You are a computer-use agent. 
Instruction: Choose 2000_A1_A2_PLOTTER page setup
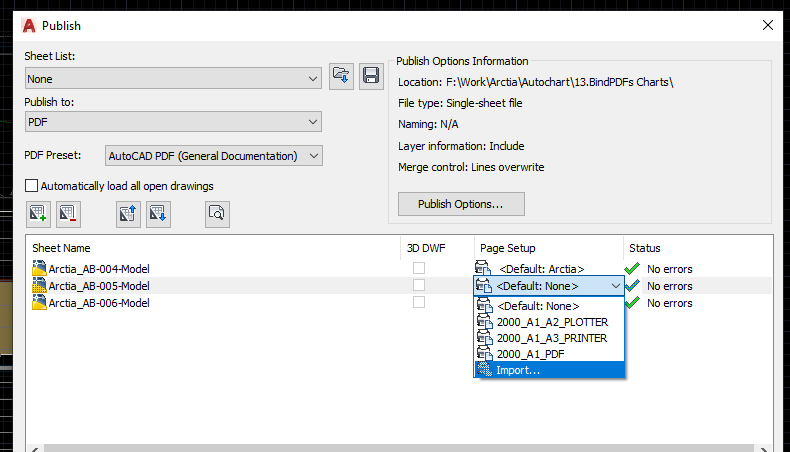[x=551, y=322]
